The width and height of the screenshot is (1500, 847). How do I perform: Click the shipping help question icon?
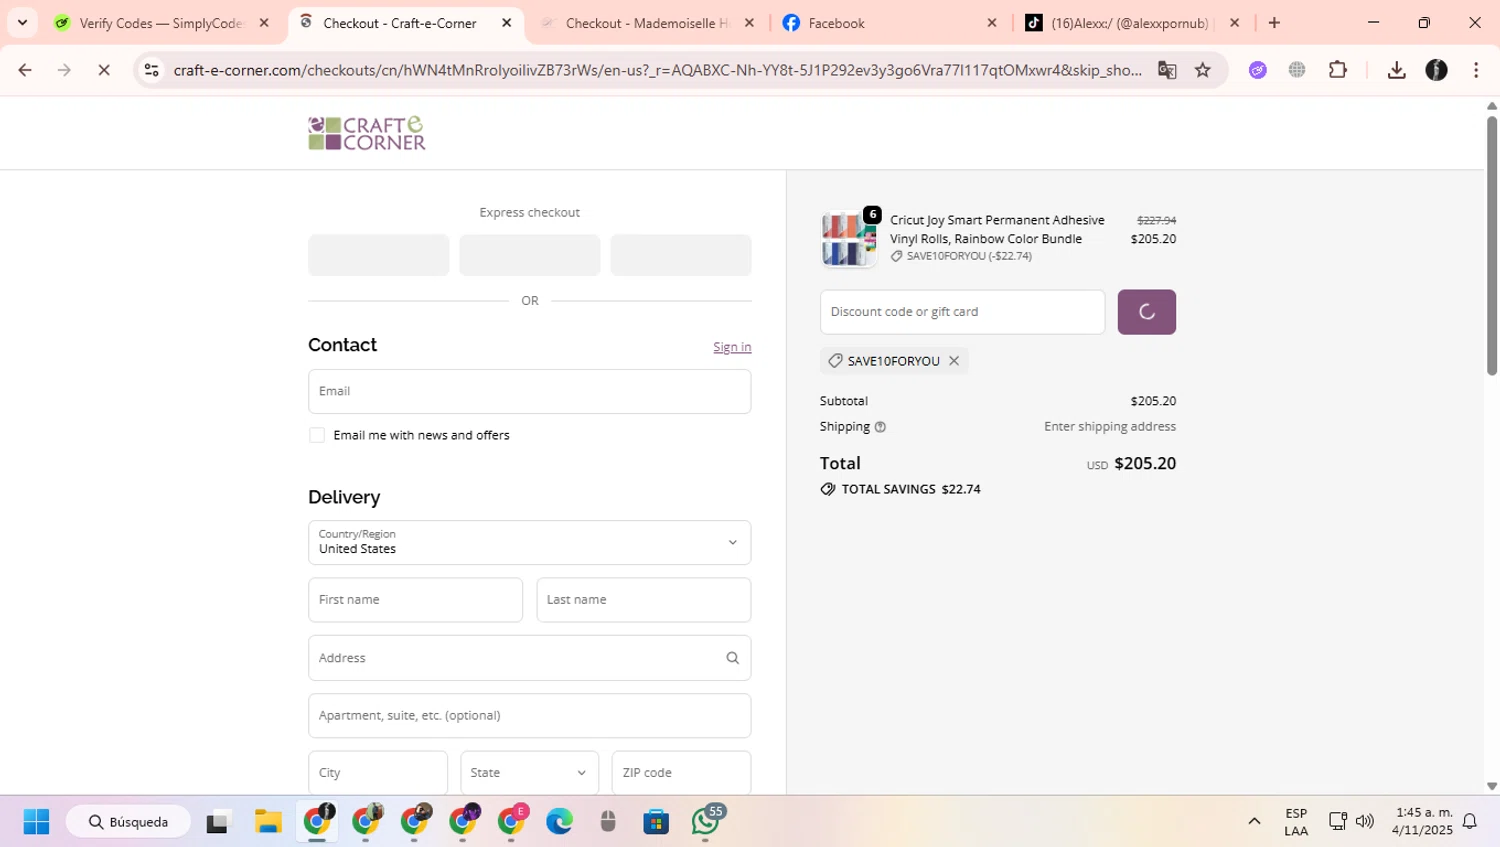(880, 427)
